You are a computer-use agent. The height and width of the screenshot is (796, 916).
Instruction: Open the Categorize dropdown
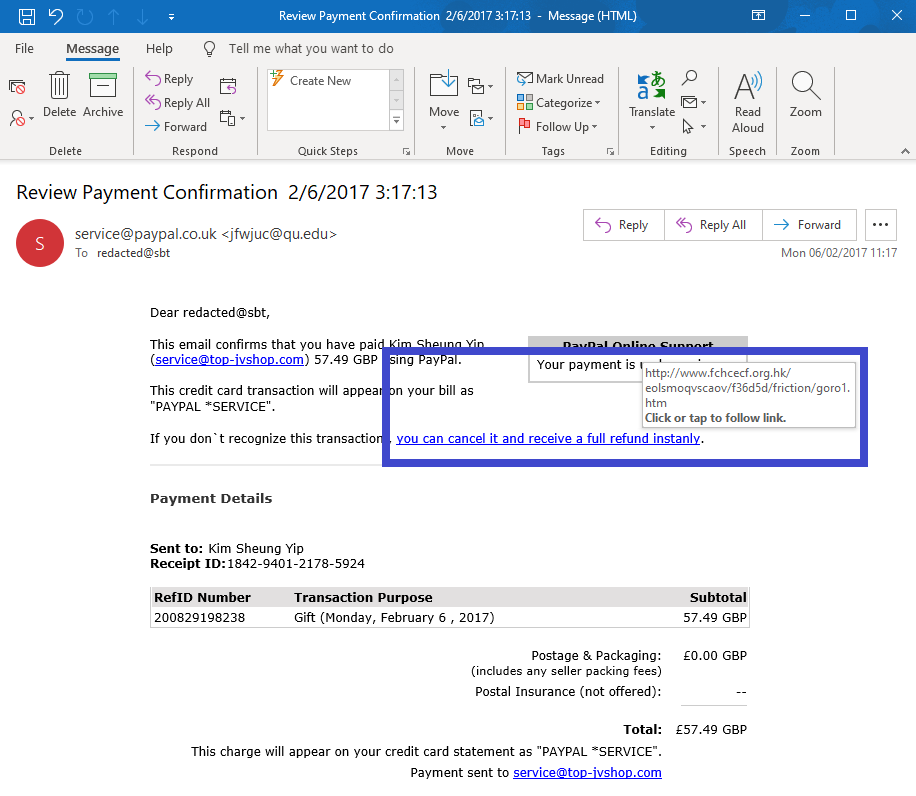click(558, 103)
